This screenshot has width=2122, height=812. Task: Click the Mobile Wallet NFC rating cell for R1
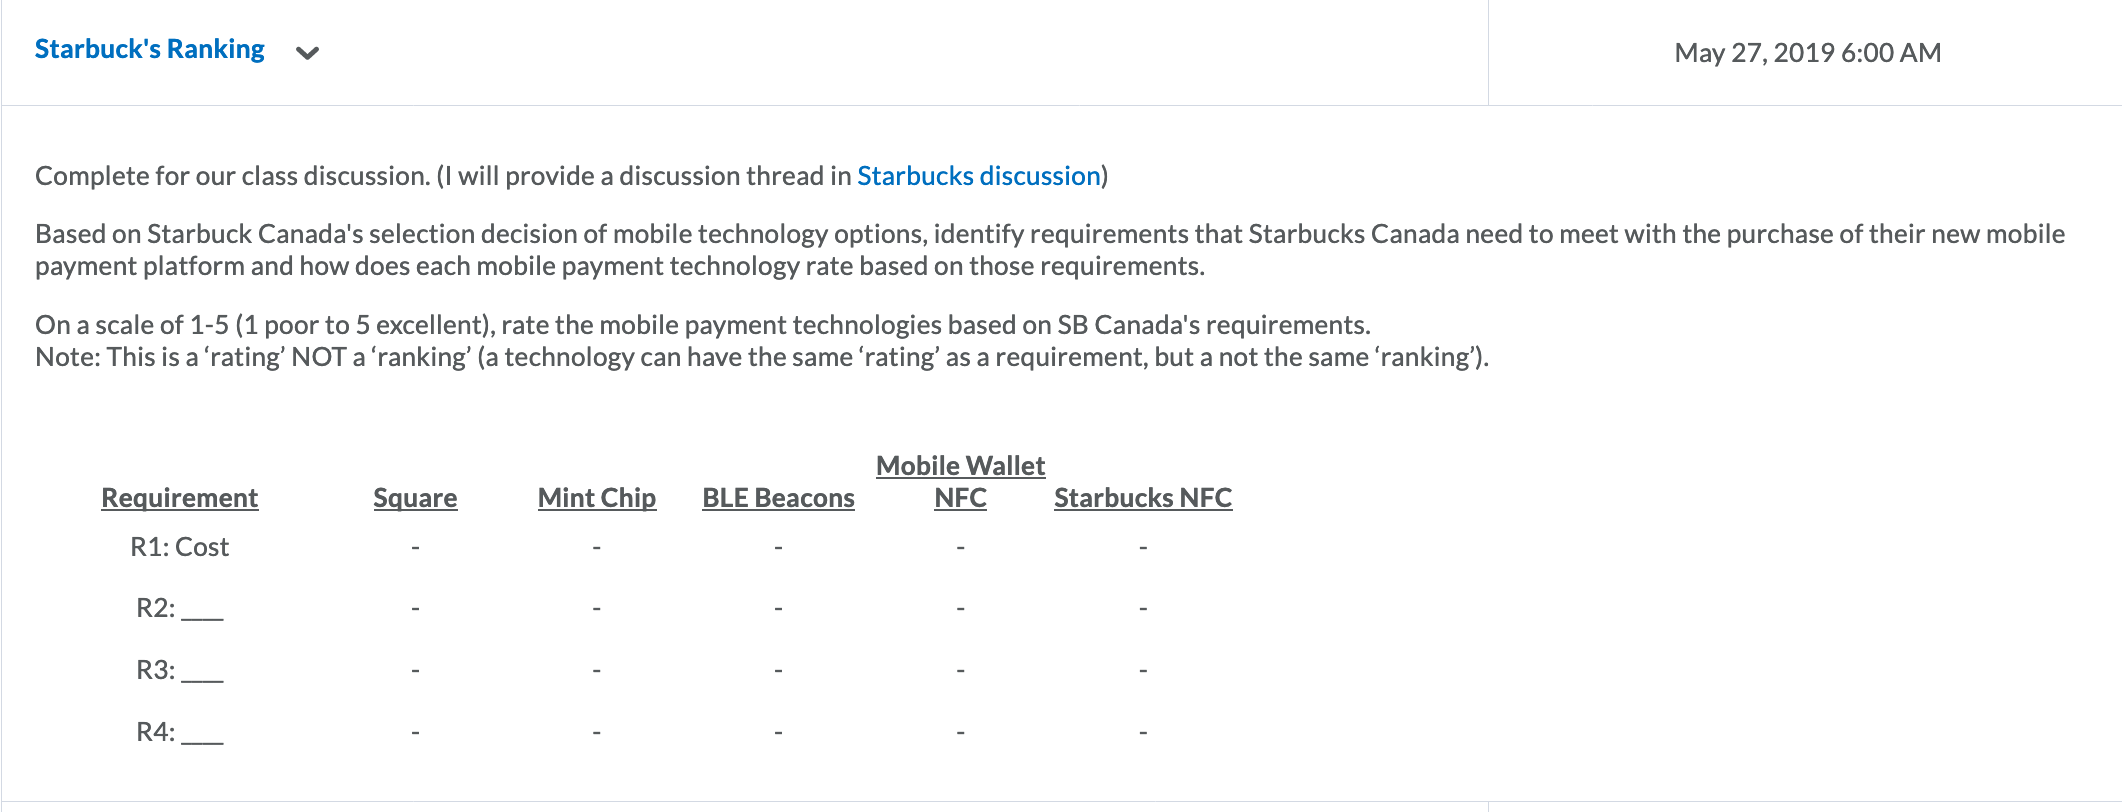[x=960, y=547]
